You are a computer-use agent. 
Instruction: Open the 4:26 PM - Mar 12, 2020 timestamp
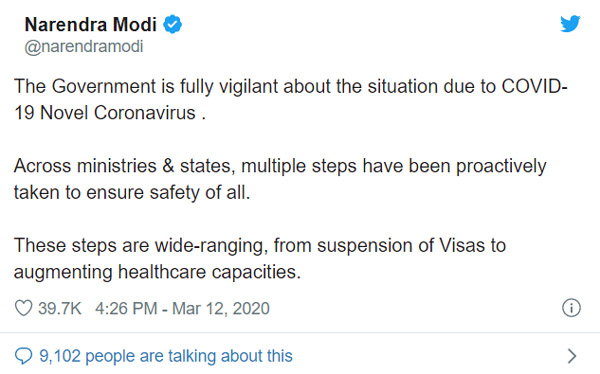tap(183, 308)
